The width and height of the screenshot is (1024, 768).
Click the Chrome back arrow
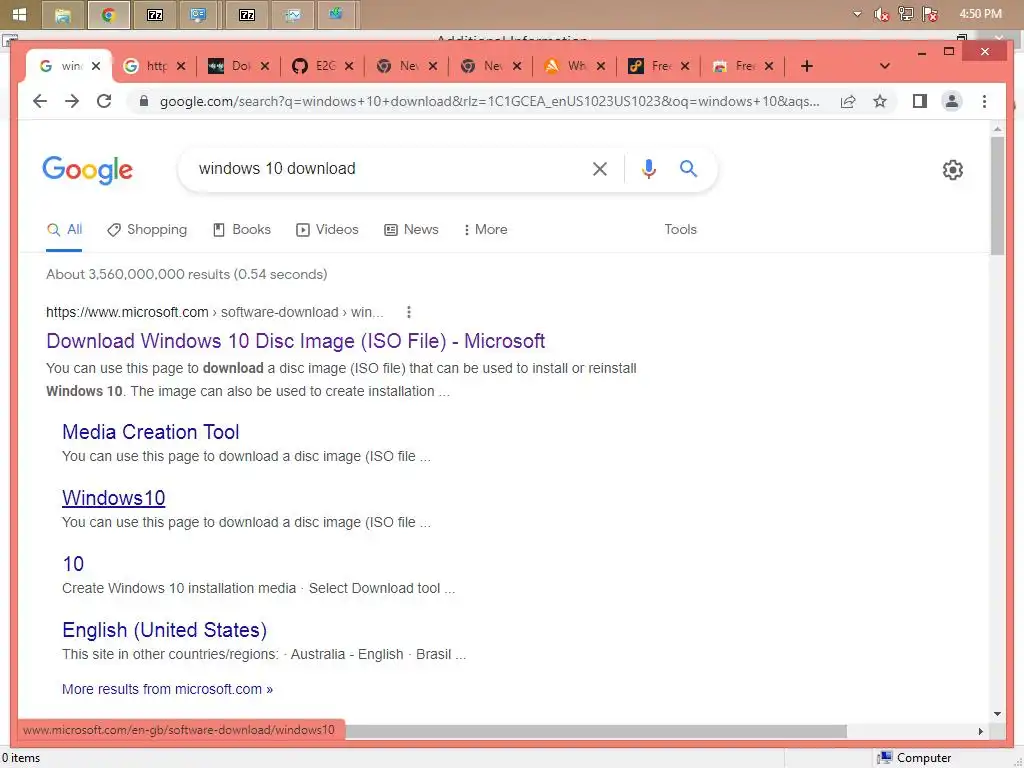coord(40,101)
